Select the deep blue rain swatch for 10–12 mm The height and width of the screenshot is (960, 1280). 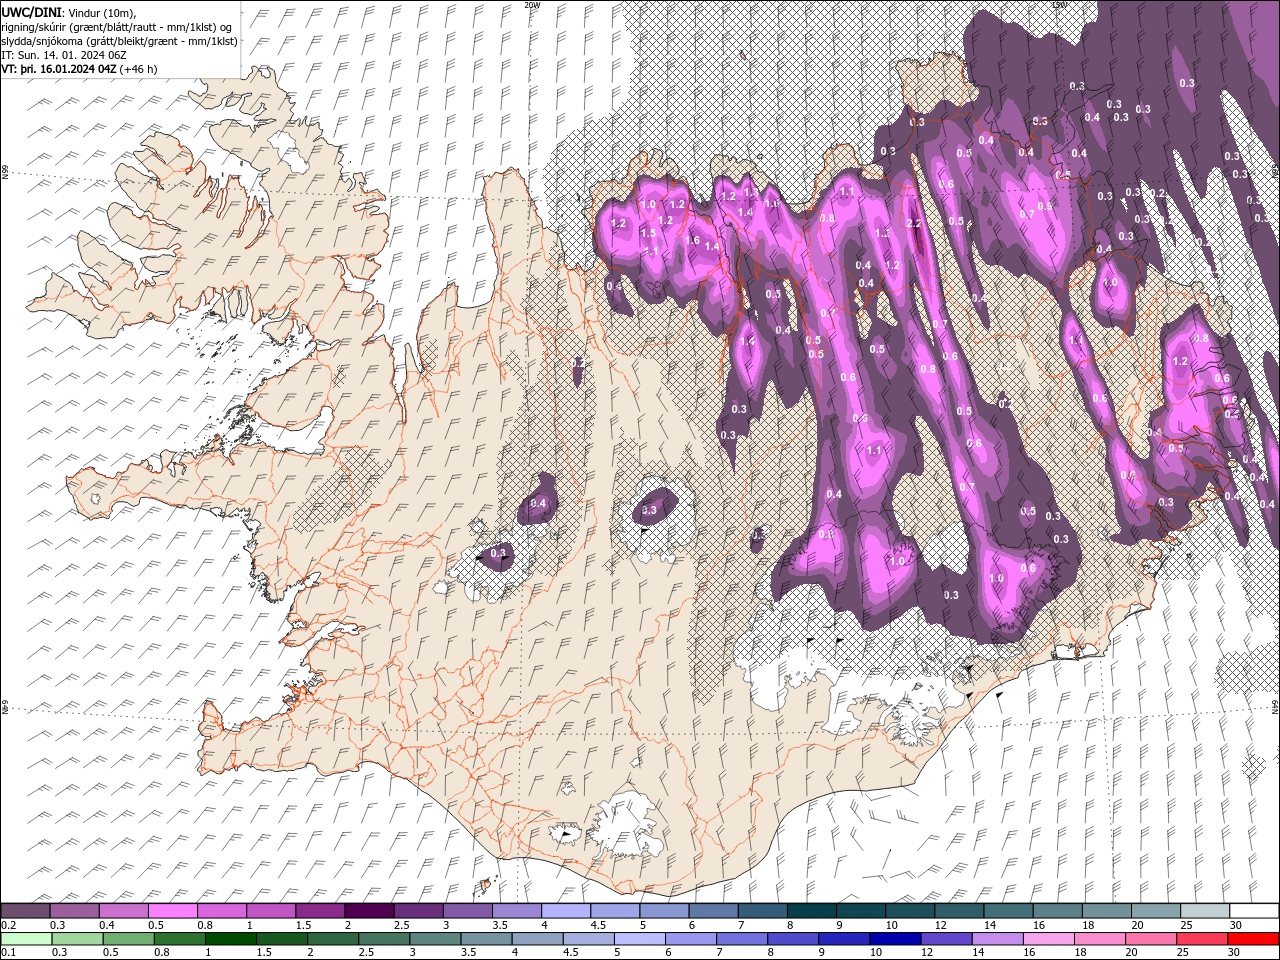click(897, 939)
